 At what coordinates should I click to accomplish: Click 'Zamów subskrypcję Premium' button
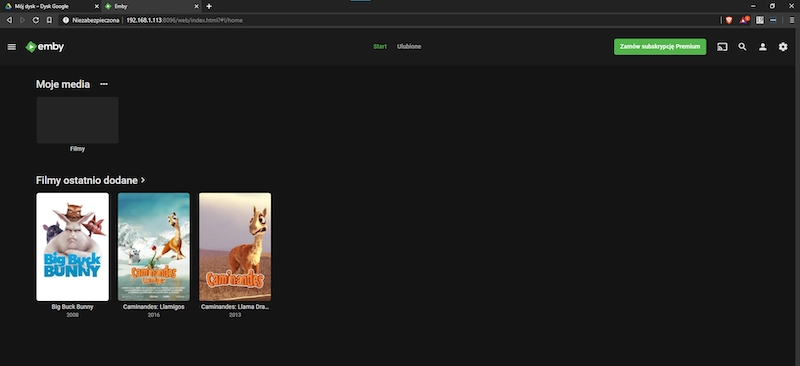click(x=660, y=46)
